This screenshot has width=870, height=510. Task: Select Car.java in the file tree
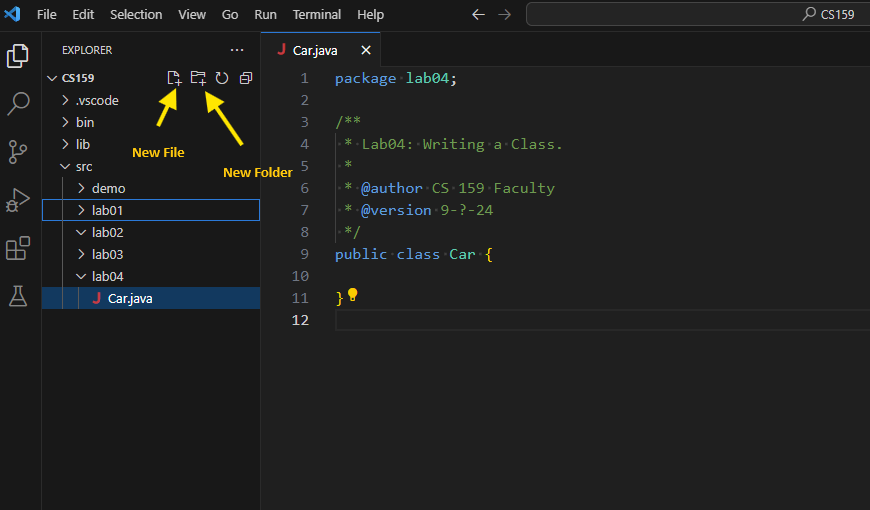pos(130,298)
